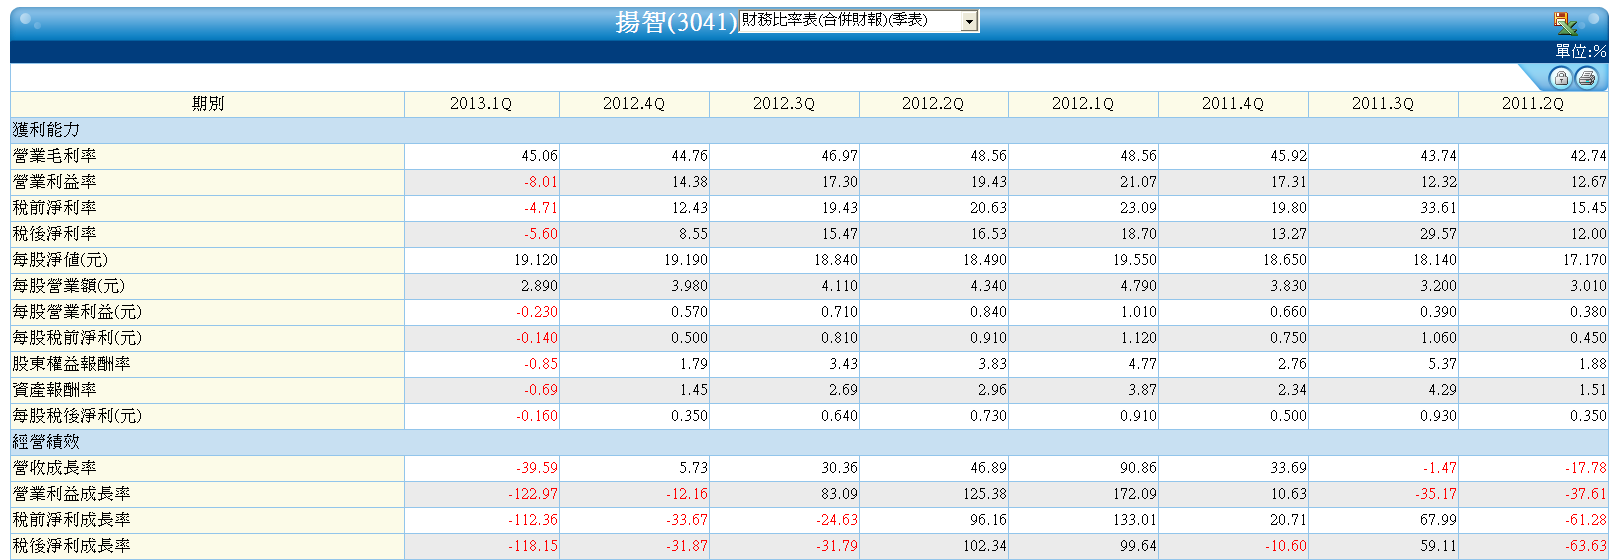Click the 獲利能力 section heading

pos(46,130)
